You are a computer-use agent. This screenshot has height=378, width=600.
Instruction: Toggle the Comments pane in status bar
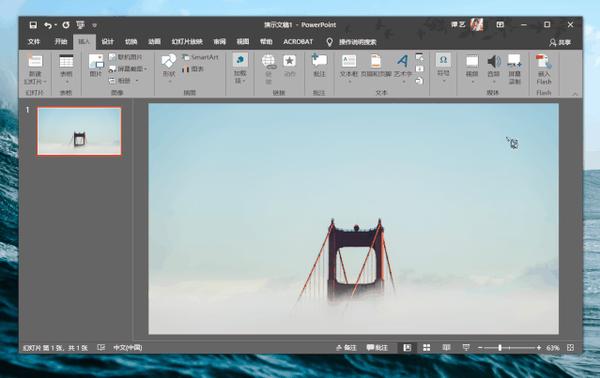[x=377, y=348]
